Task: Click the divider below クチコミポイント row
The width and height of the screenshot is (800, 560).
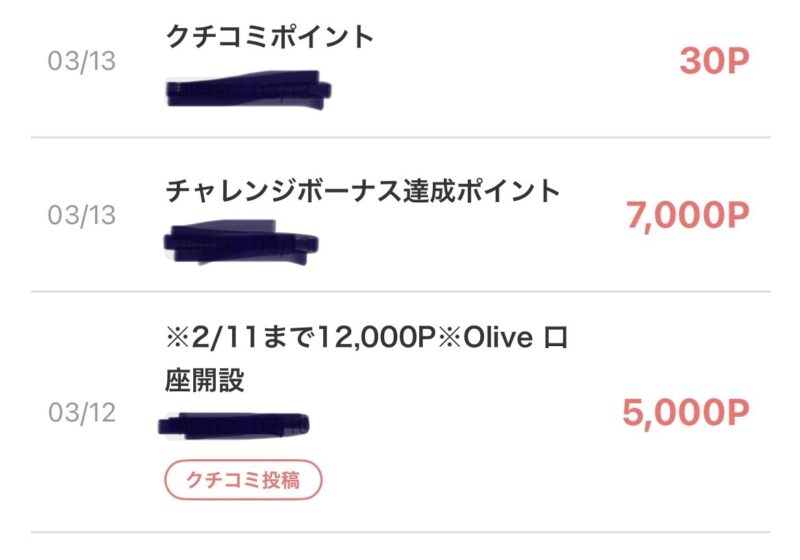Action: 400,137
